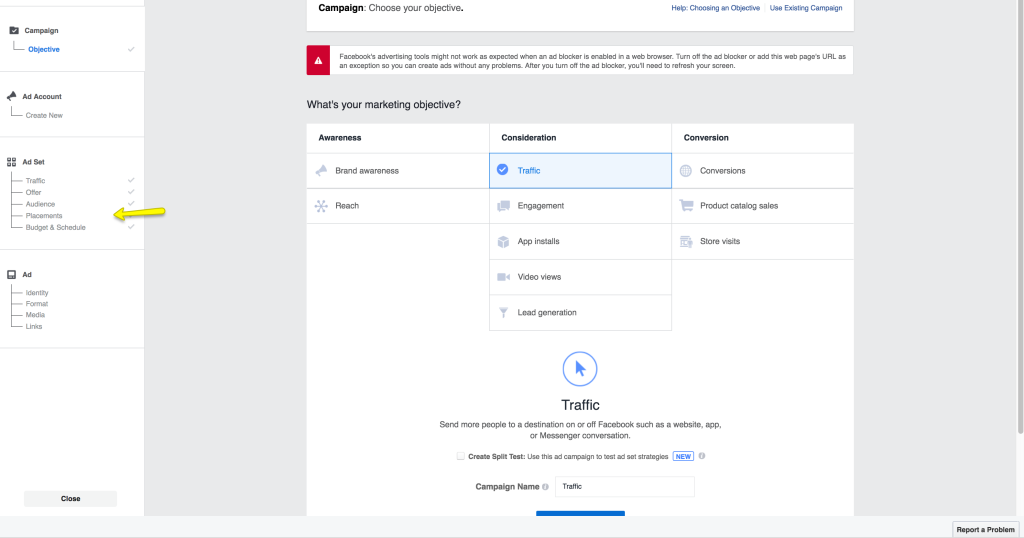Go to Media under Ad
1024x538 pixels.
35,315
